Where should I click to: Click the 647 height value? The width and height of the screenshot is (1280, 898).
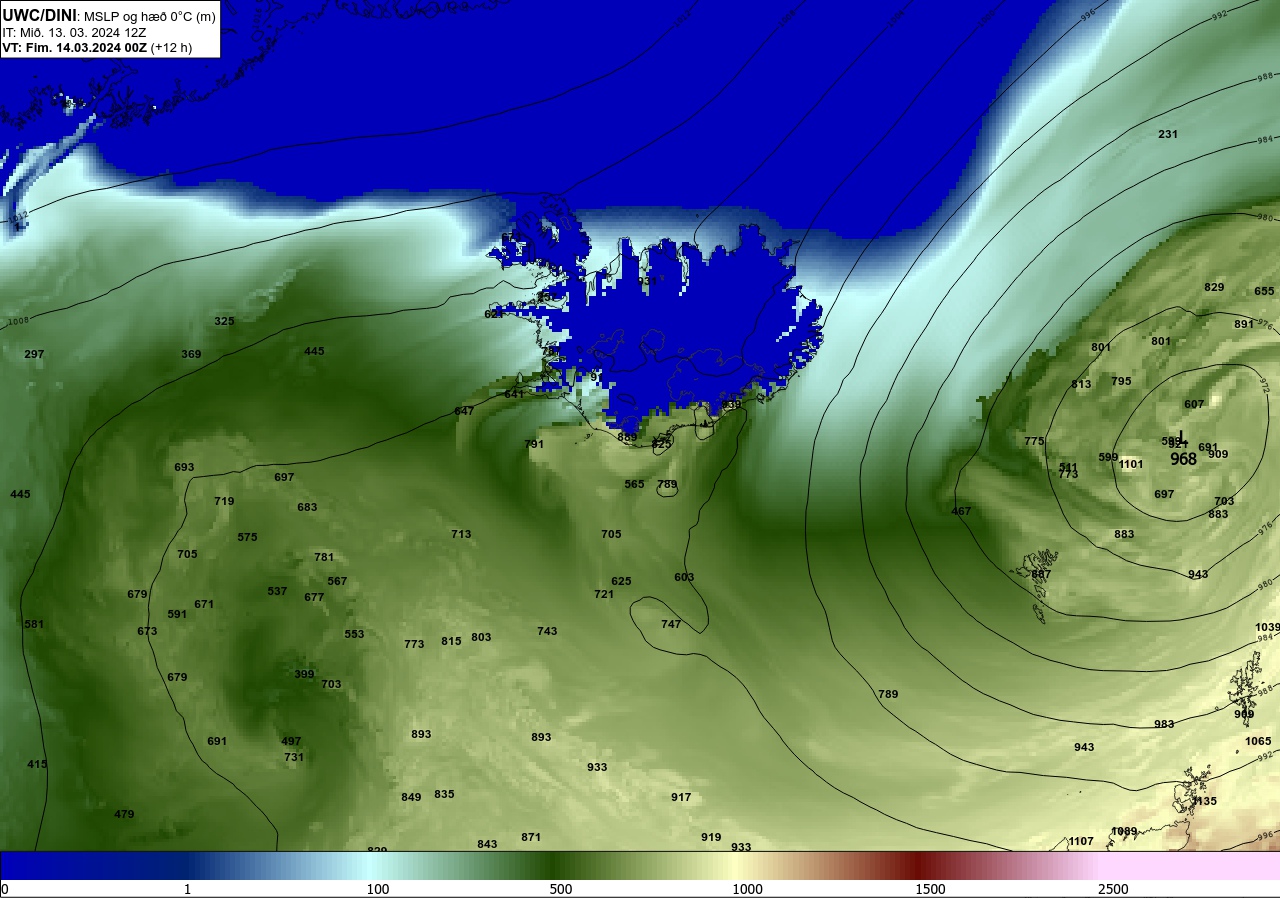click(x=464, y=411)
